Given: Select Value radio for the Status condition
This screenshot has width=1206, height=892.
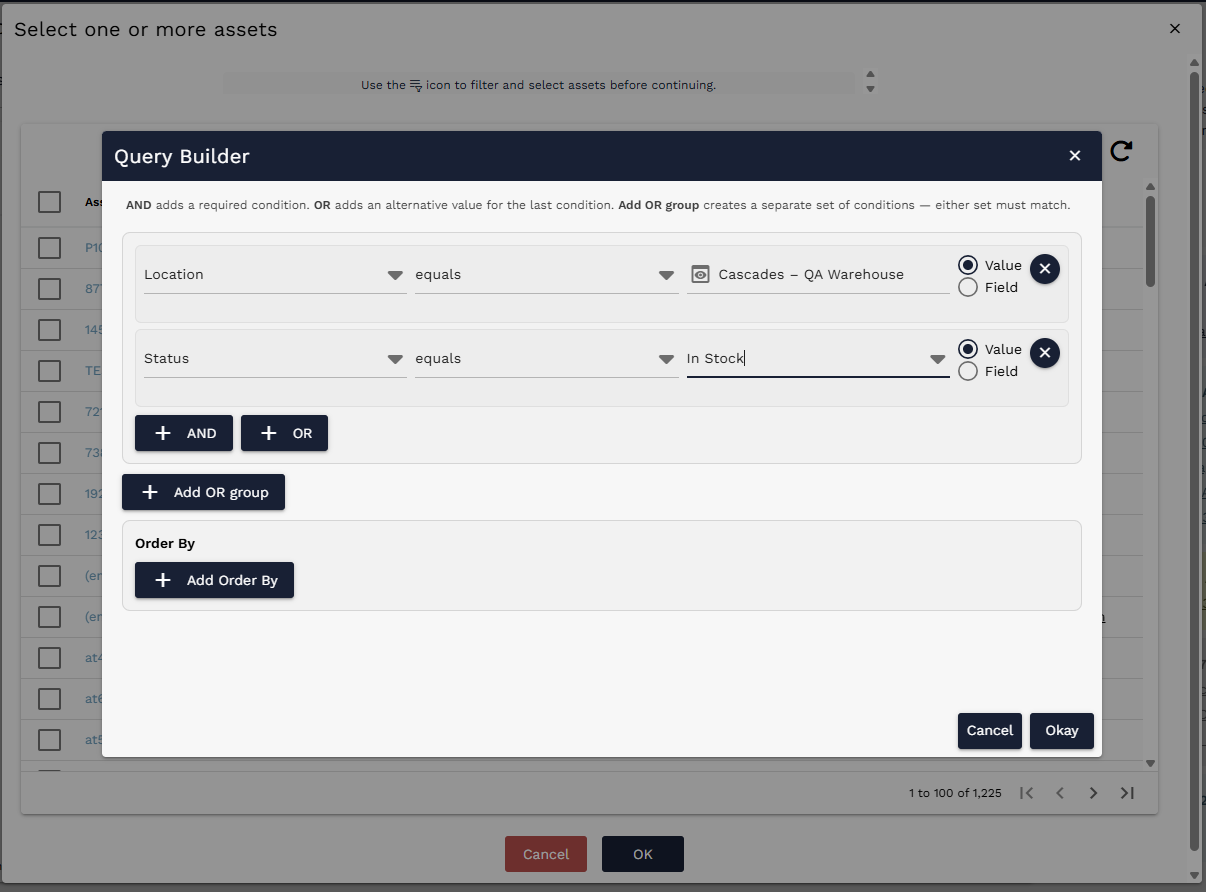Looking at the screenshot, I should click(x=968, y=349).
